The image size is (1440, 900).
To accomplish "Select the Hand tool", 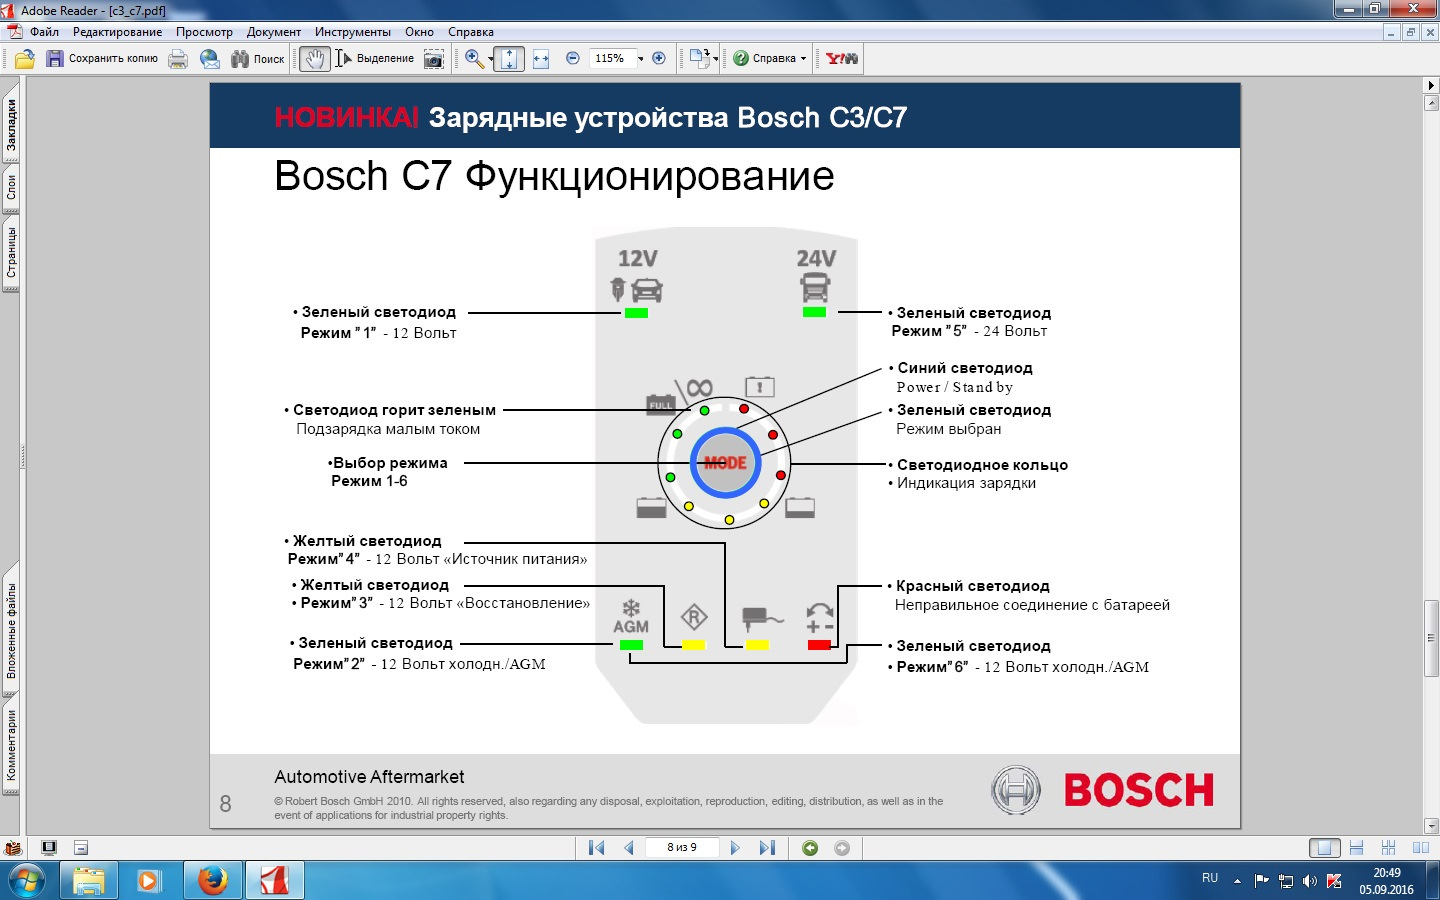I will [315, 59].
